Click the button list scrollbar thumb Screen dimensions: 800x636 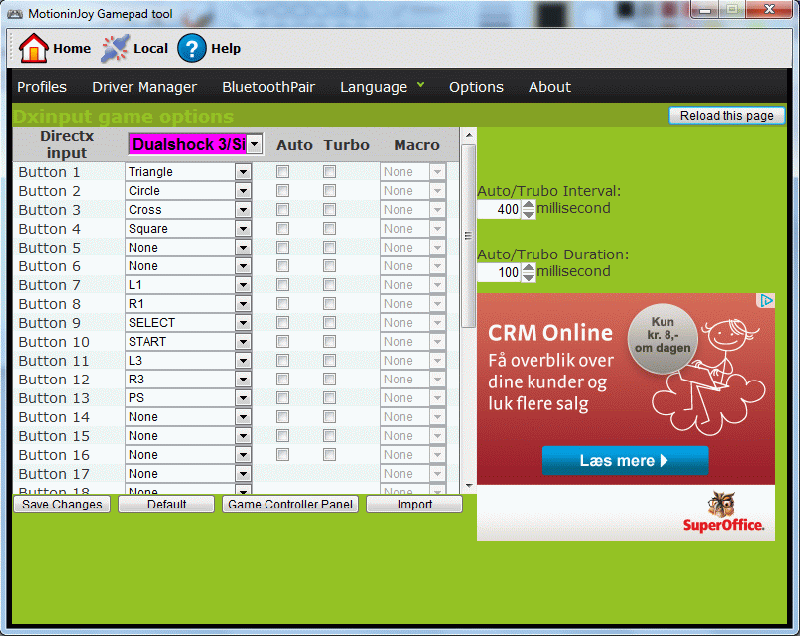click(x=468, y=236)
